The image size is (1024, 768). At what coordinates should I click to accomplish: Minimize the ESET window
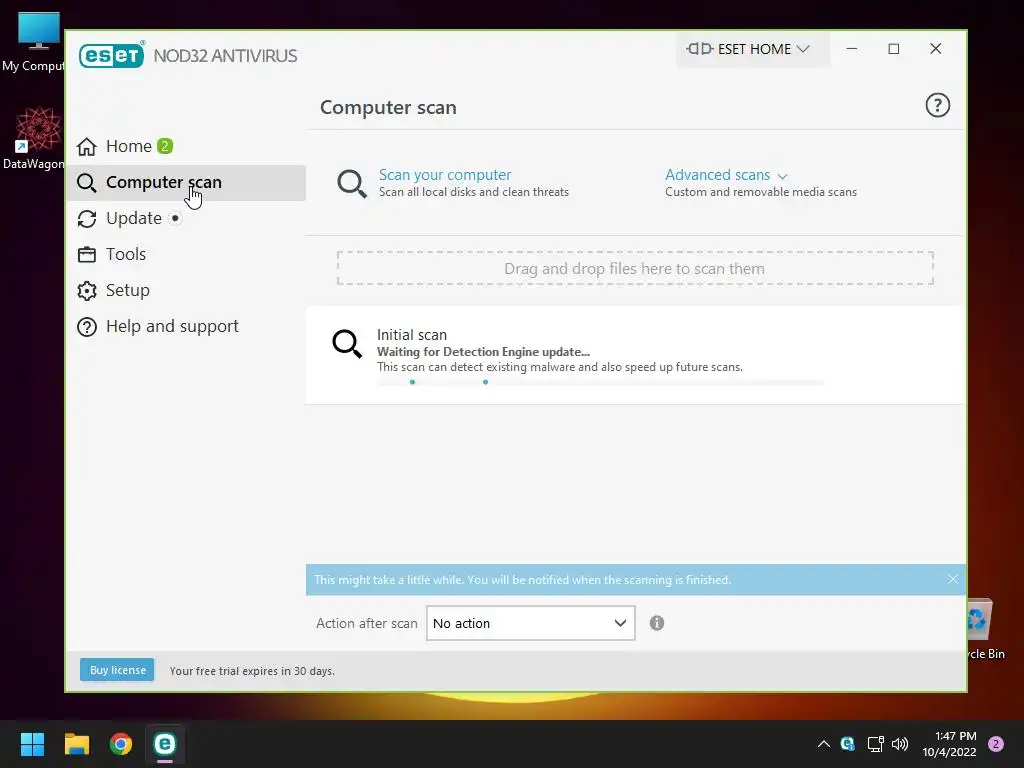coord(852,49)
